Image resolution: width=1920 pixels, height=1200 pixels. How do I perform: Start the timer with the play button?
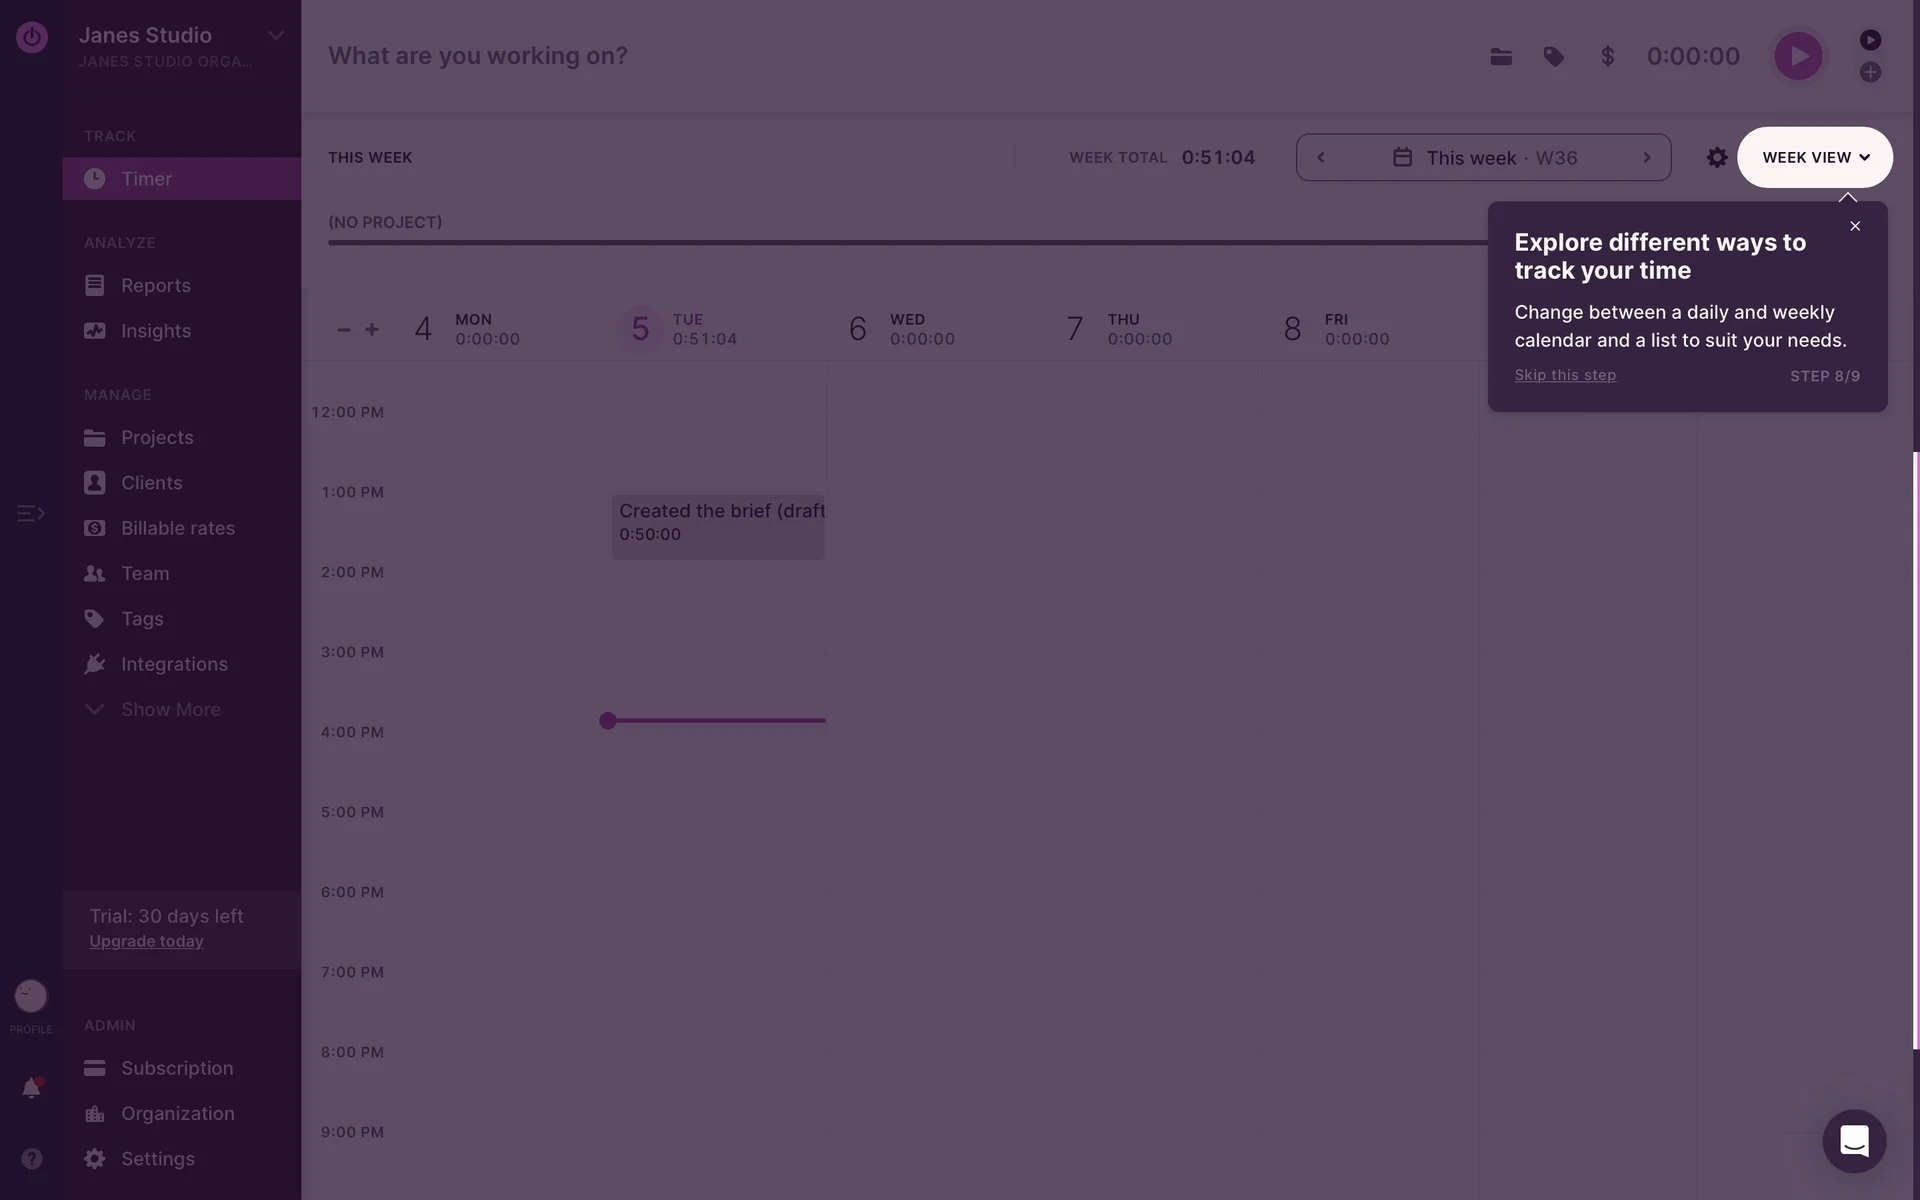tap(1797, 57)
